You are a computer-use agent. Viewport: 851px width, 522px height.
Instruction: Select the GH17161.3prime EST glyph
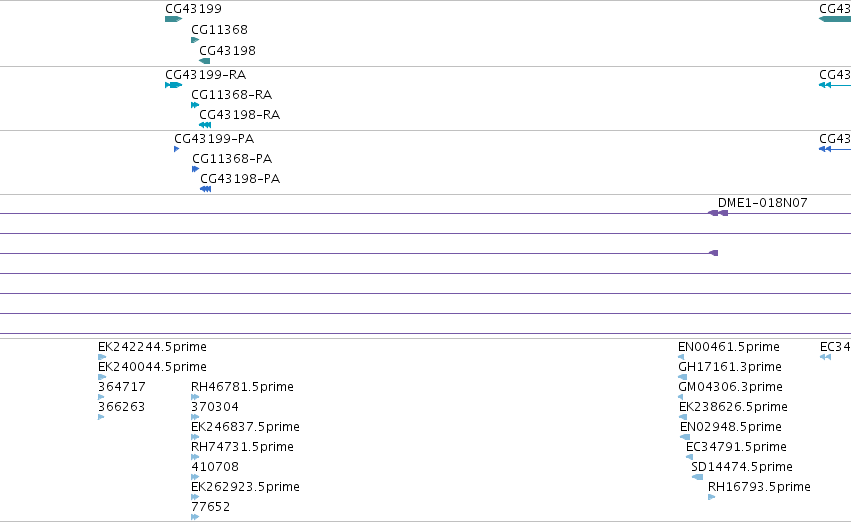pyautogui.click(x=683, y=377)
